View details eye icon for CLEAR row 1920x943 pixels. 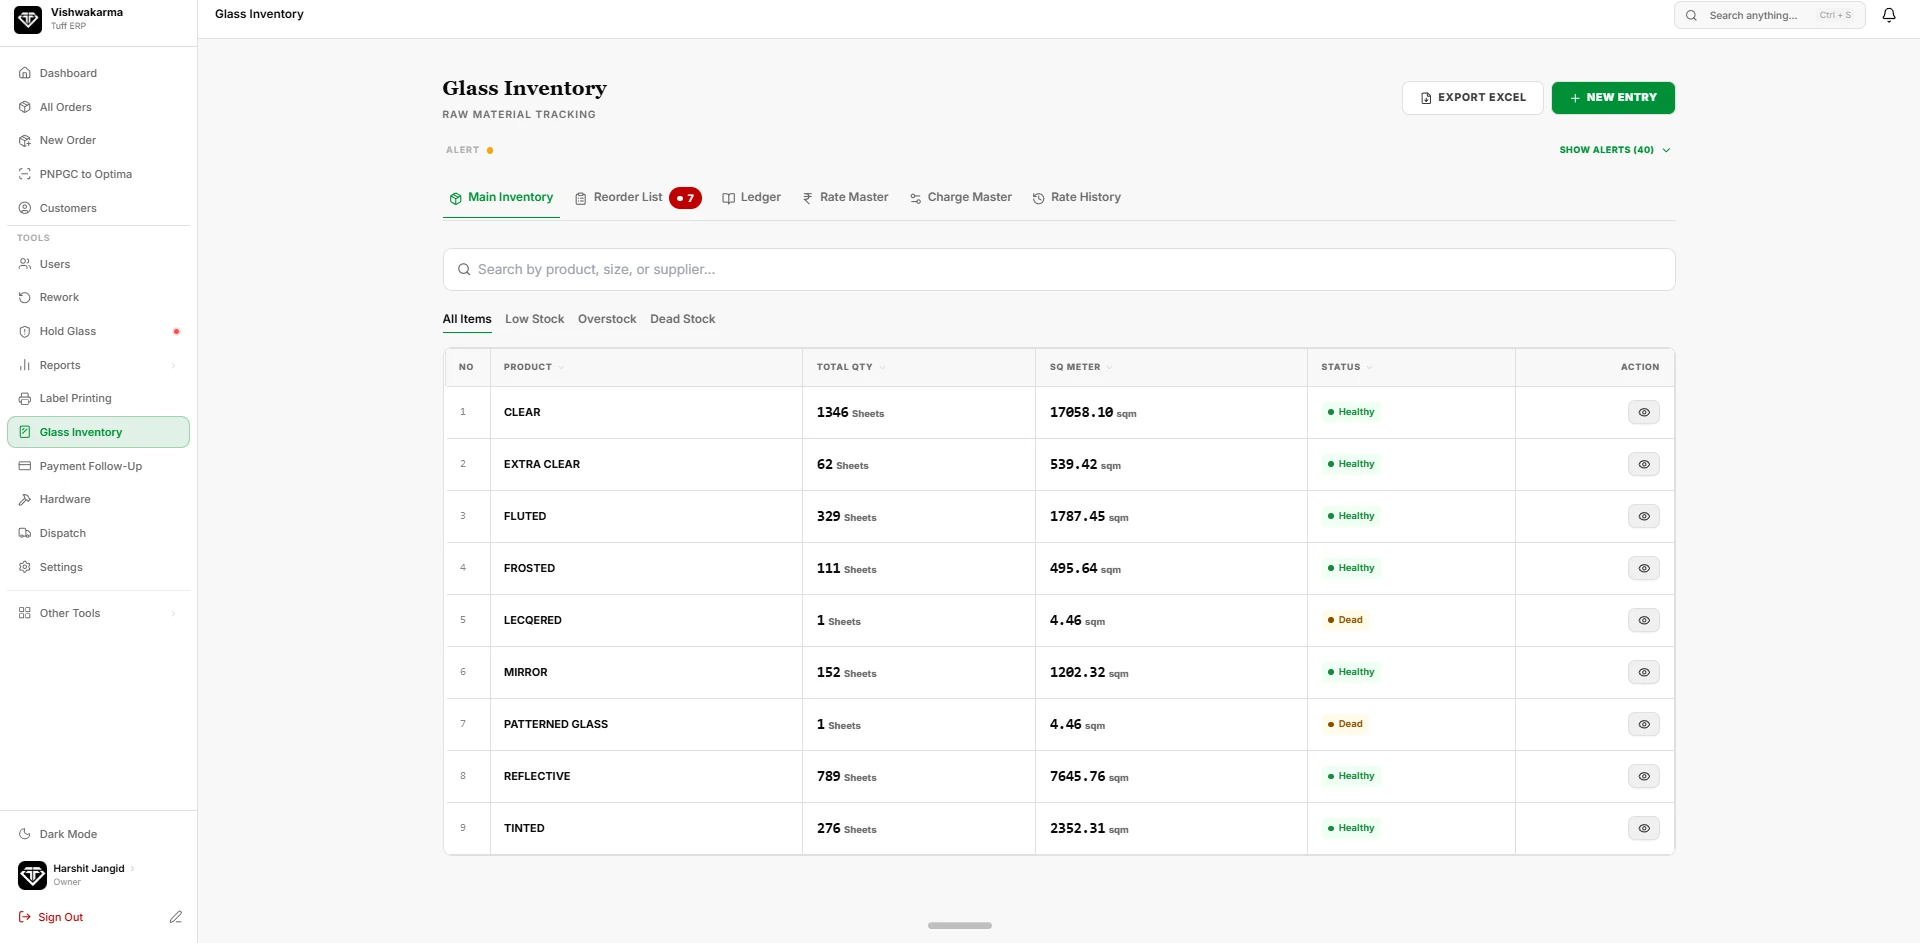click(x=1643, y=412)
